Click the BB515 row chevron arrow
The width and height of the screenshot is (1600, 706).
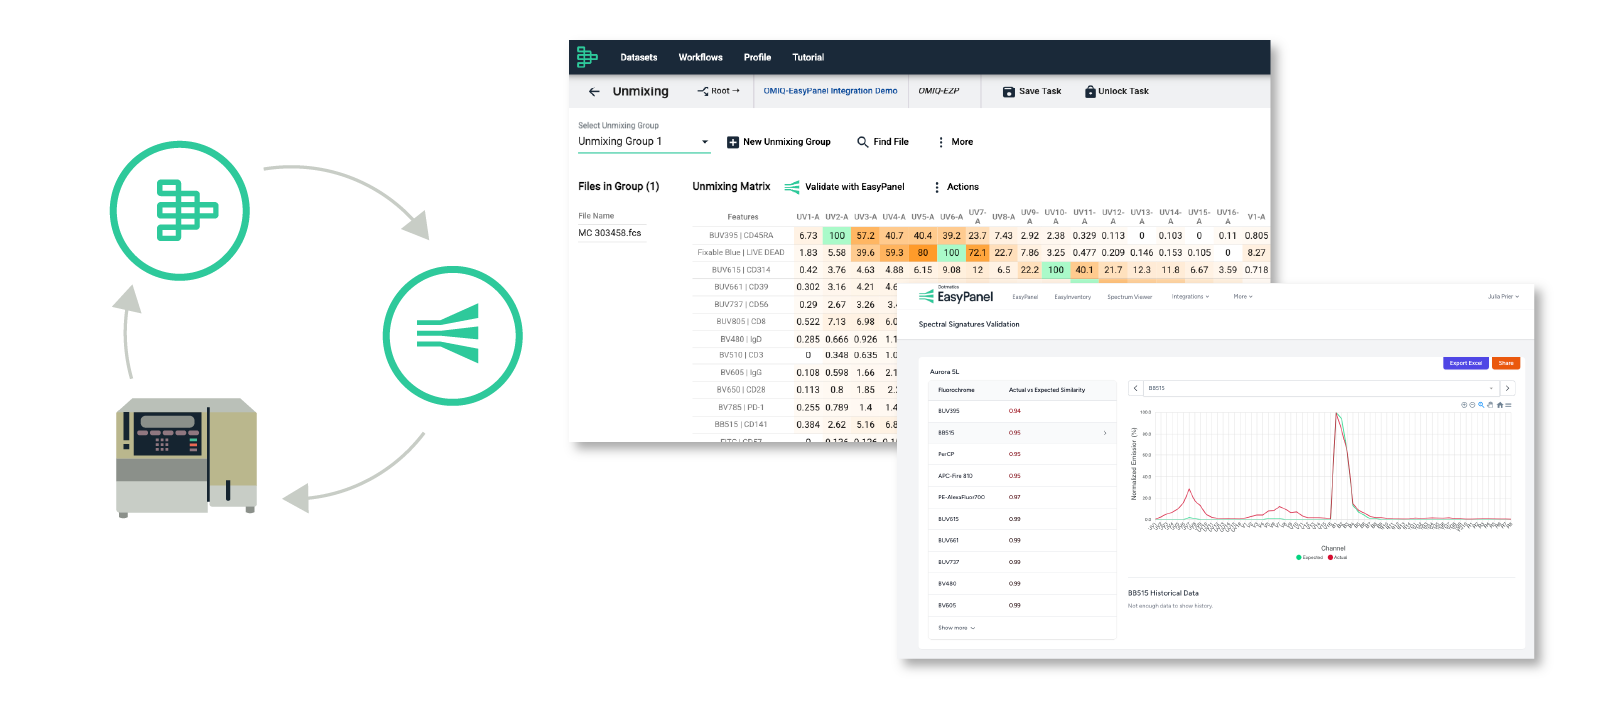click(x=1105, y=433)
